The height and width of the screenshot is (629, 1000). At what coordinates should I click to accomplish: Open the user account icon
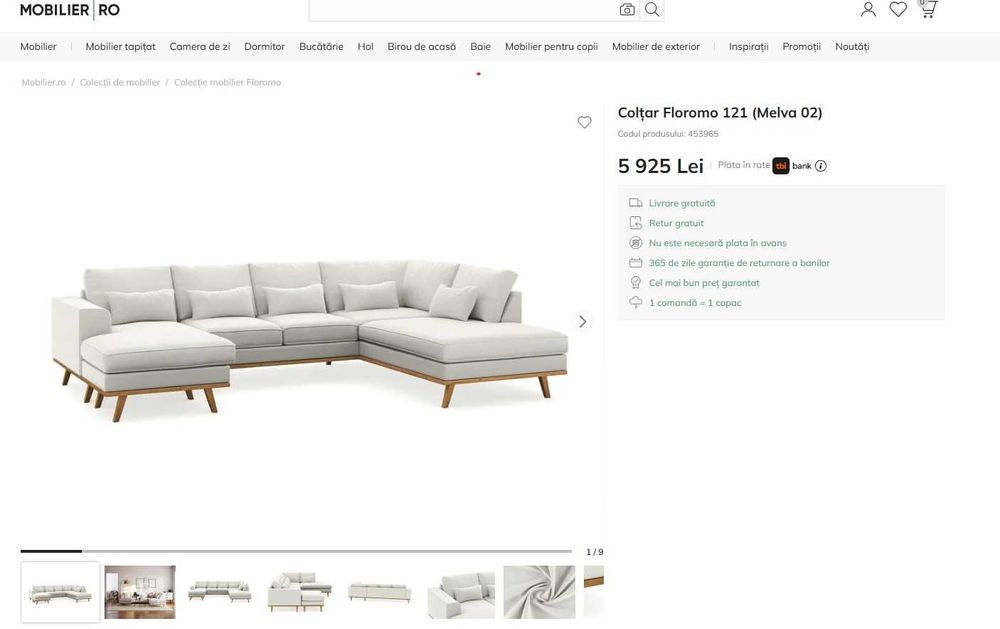pyautogui.click(x=868, y=10)
